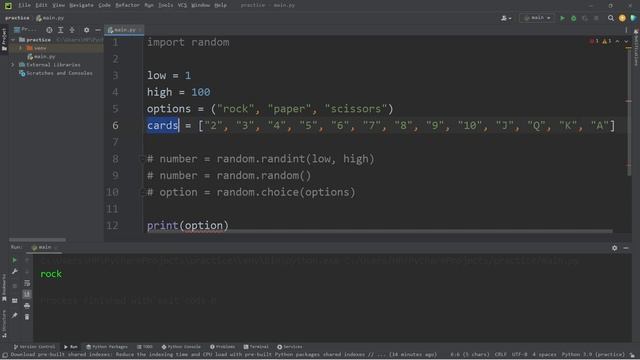Click Expand All in the Project panel toolbar
This screenshot has height=360, width=640.
[x=60, y=30]
